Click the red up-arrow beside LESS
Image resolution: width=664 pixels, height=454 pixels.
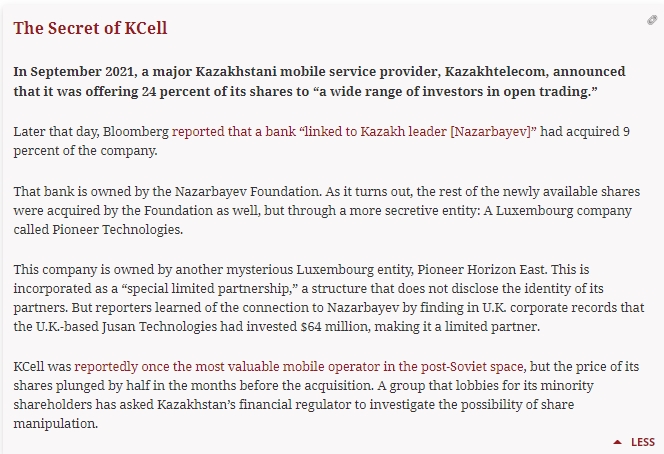tap(618, 442)
